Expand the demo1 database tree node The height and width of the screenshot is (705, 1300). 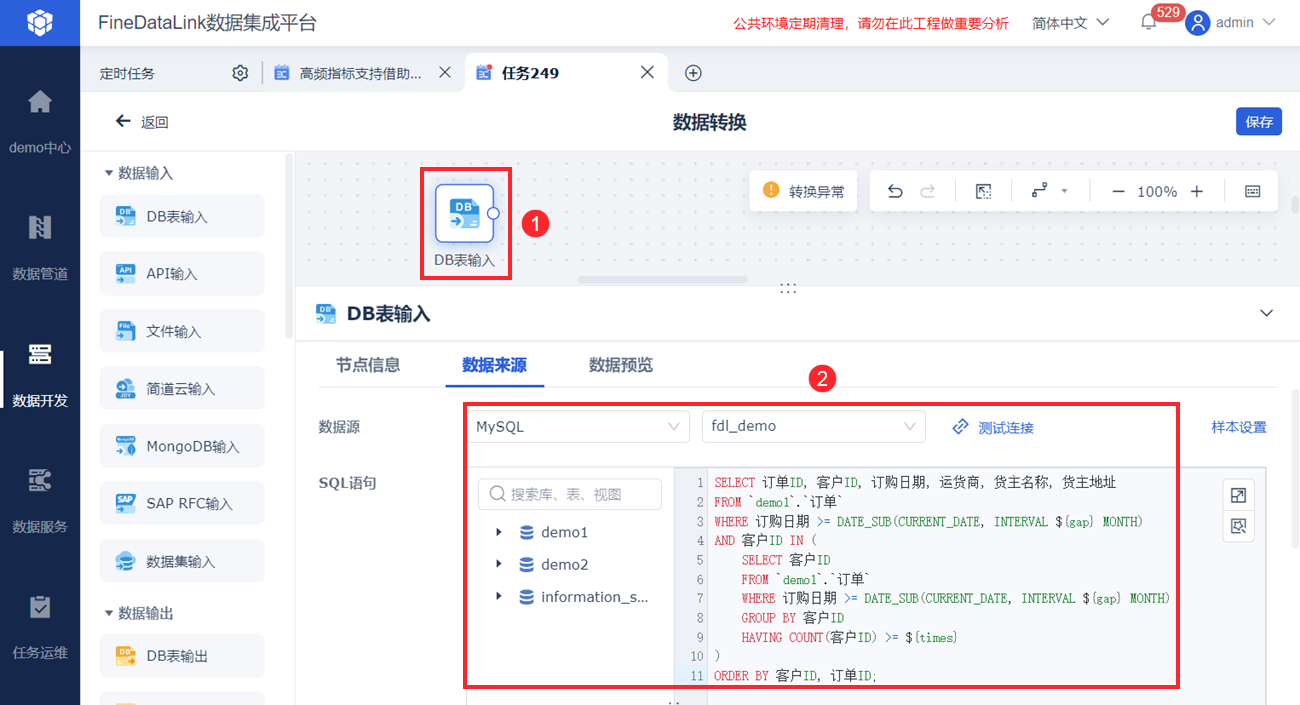(499, 532)
